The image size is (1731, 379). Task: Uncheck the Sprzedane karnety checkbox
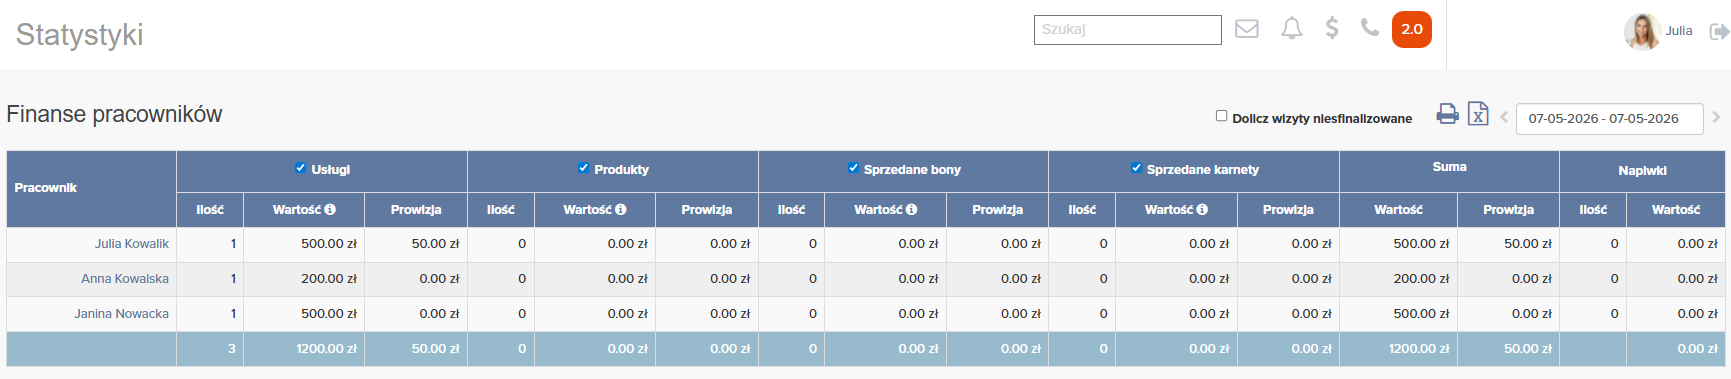[1136, 168]
